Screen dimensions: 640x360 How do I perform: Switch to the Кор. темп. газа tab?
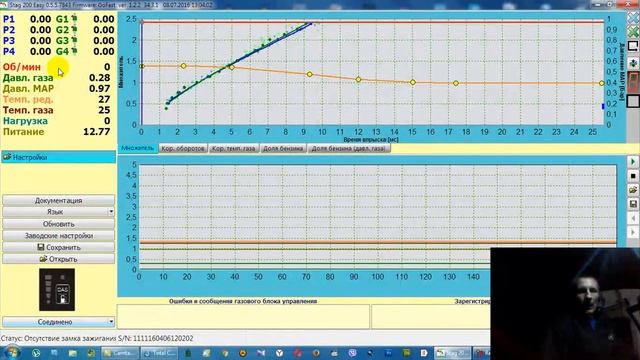point(233,148)
